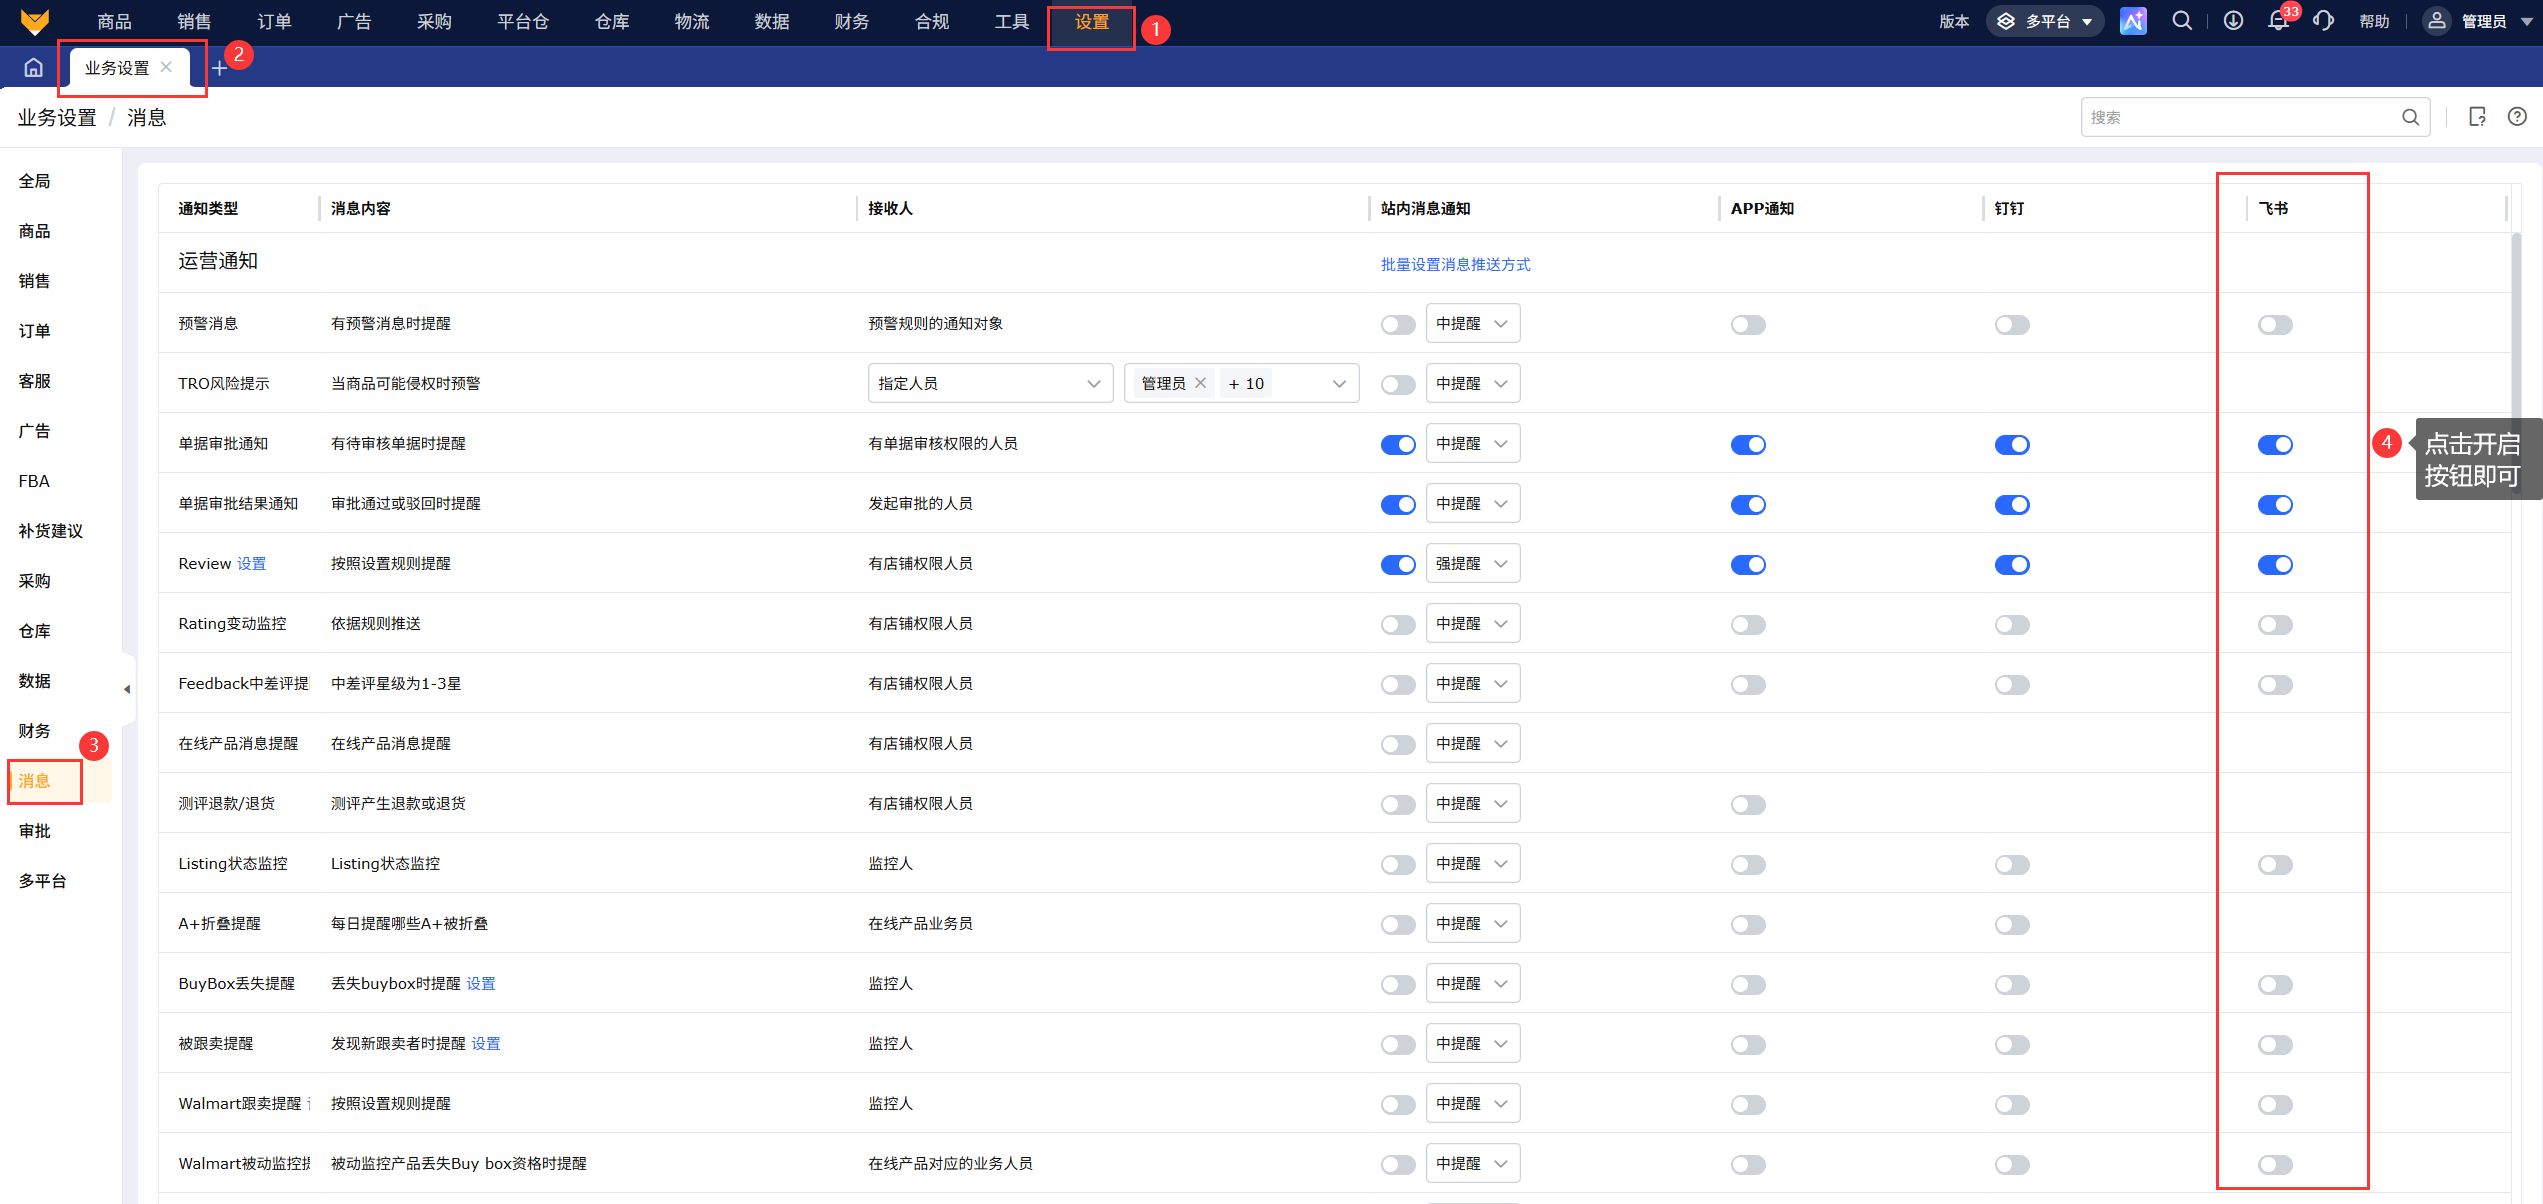Screen dimensions: 2543x1204
Task: Enable 飞书 toggle for 预警消息
Action: [2274, 325]
